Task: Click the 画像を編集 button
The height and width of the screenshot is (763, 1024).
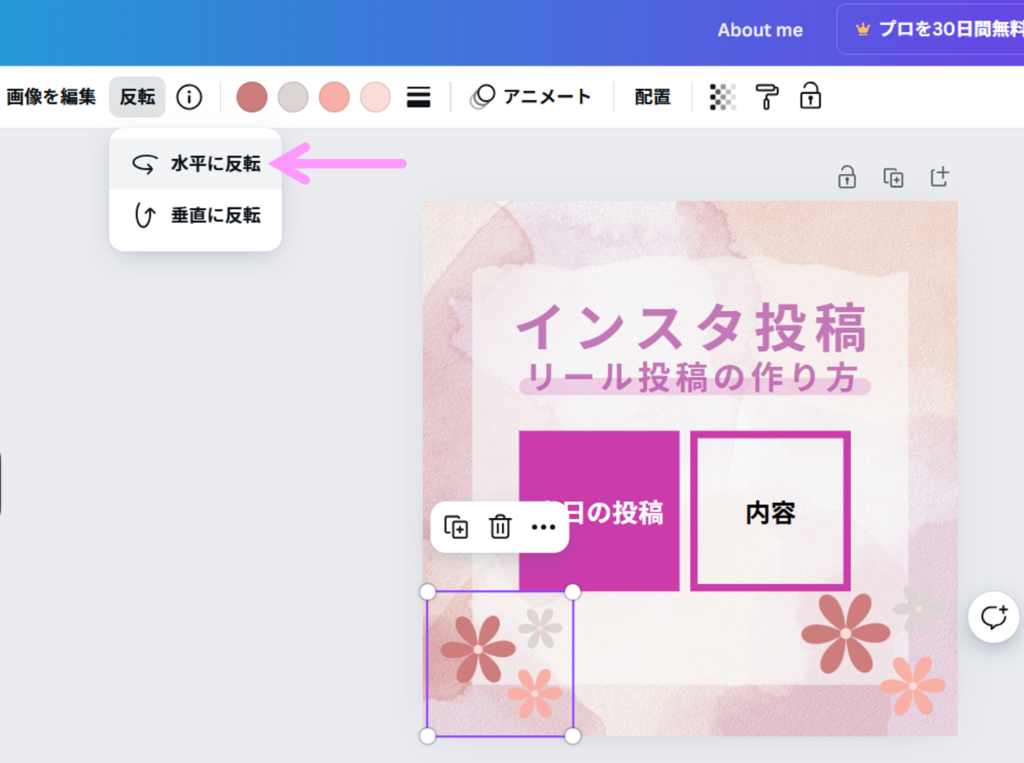Action: click(x=51, y=97)
